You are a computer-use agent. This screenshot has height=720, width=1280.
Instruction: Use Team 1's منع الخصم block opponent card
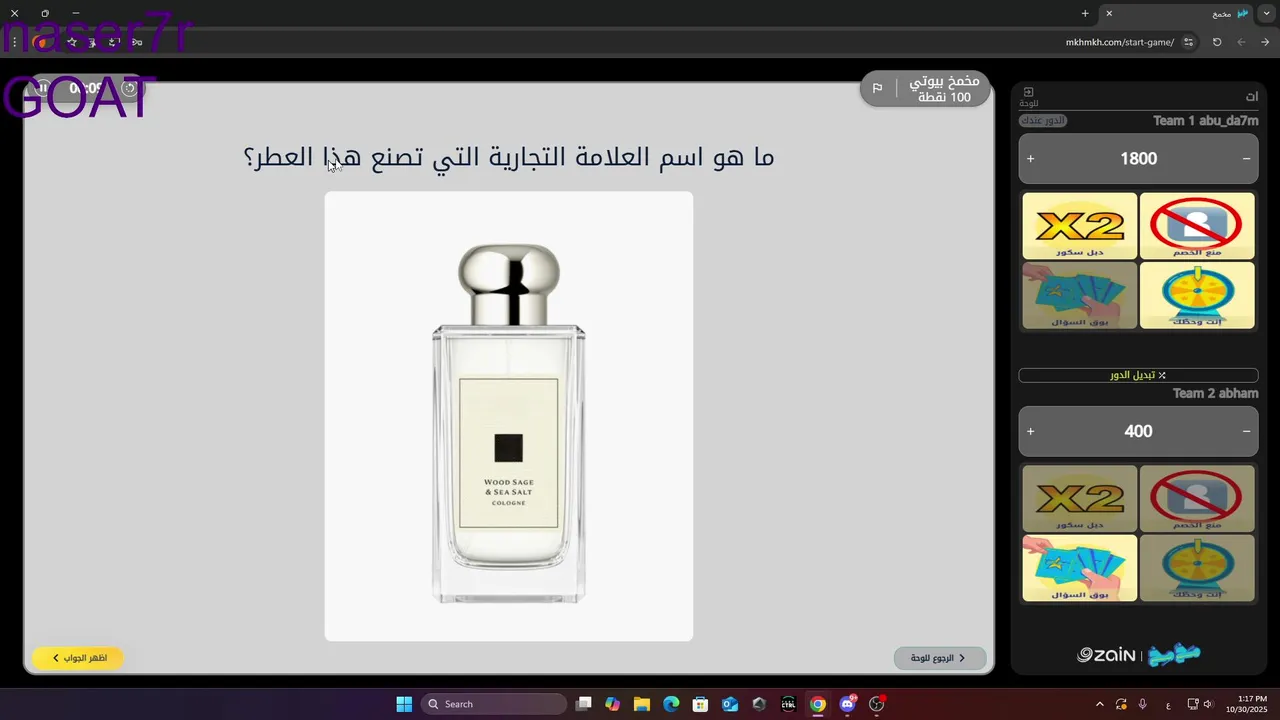[1197, 226]
